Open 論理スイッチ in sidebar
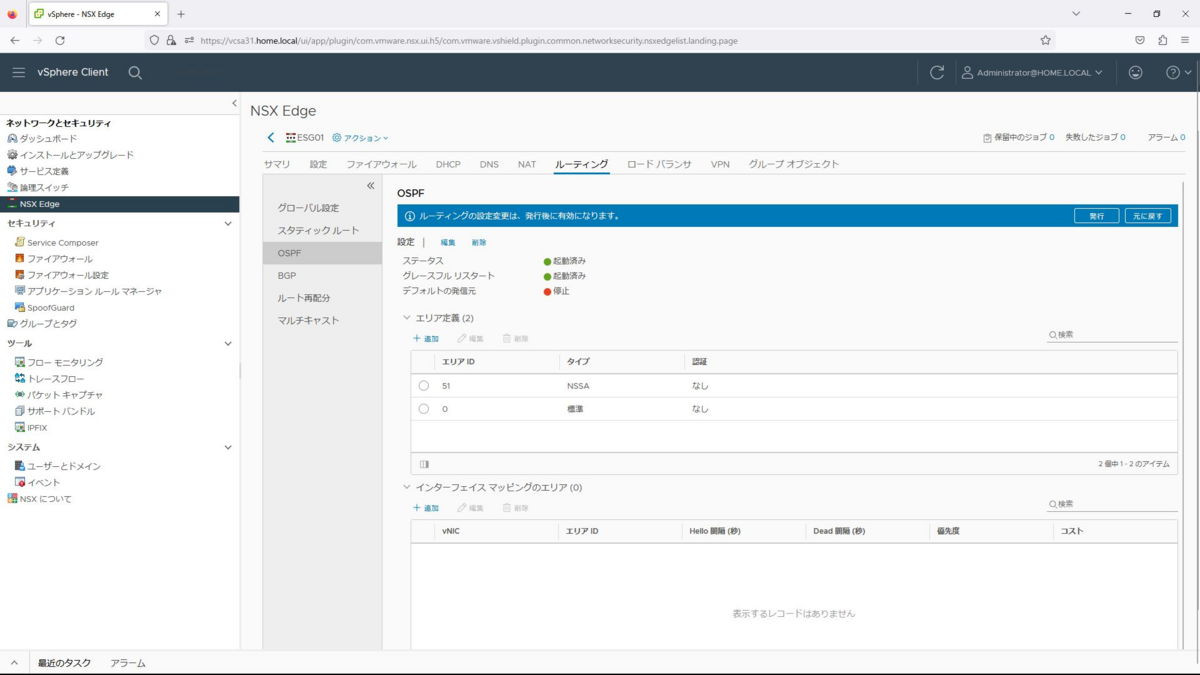1200x675 pixels. (x=44, y=188)
